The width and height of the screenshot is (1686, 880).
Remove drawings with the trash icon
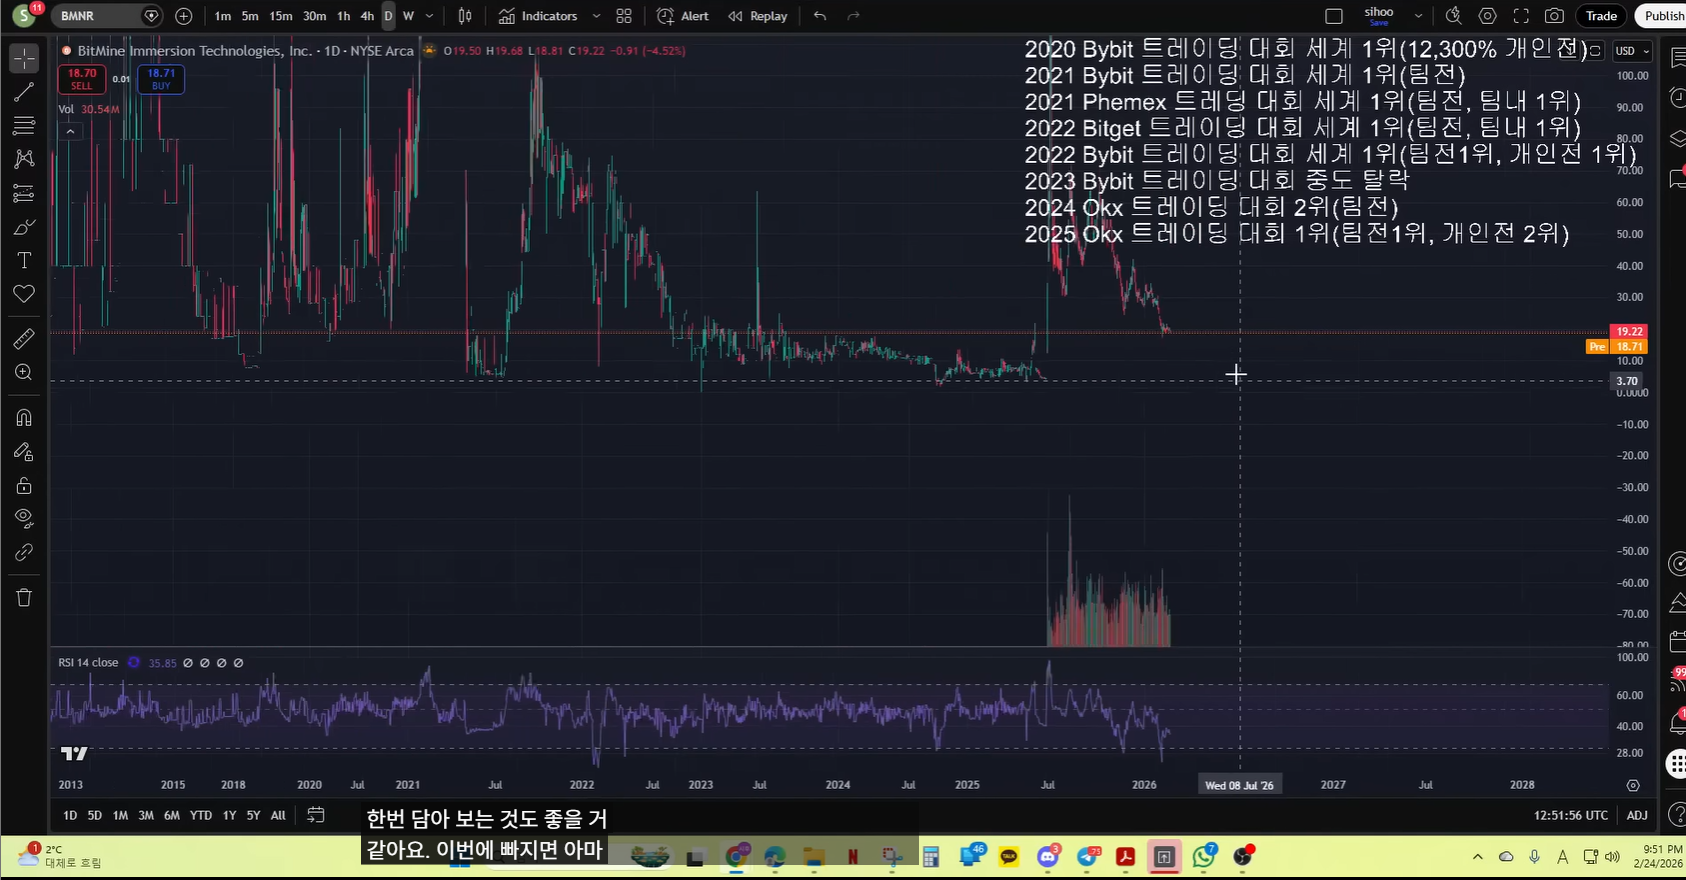pos(24,597)
